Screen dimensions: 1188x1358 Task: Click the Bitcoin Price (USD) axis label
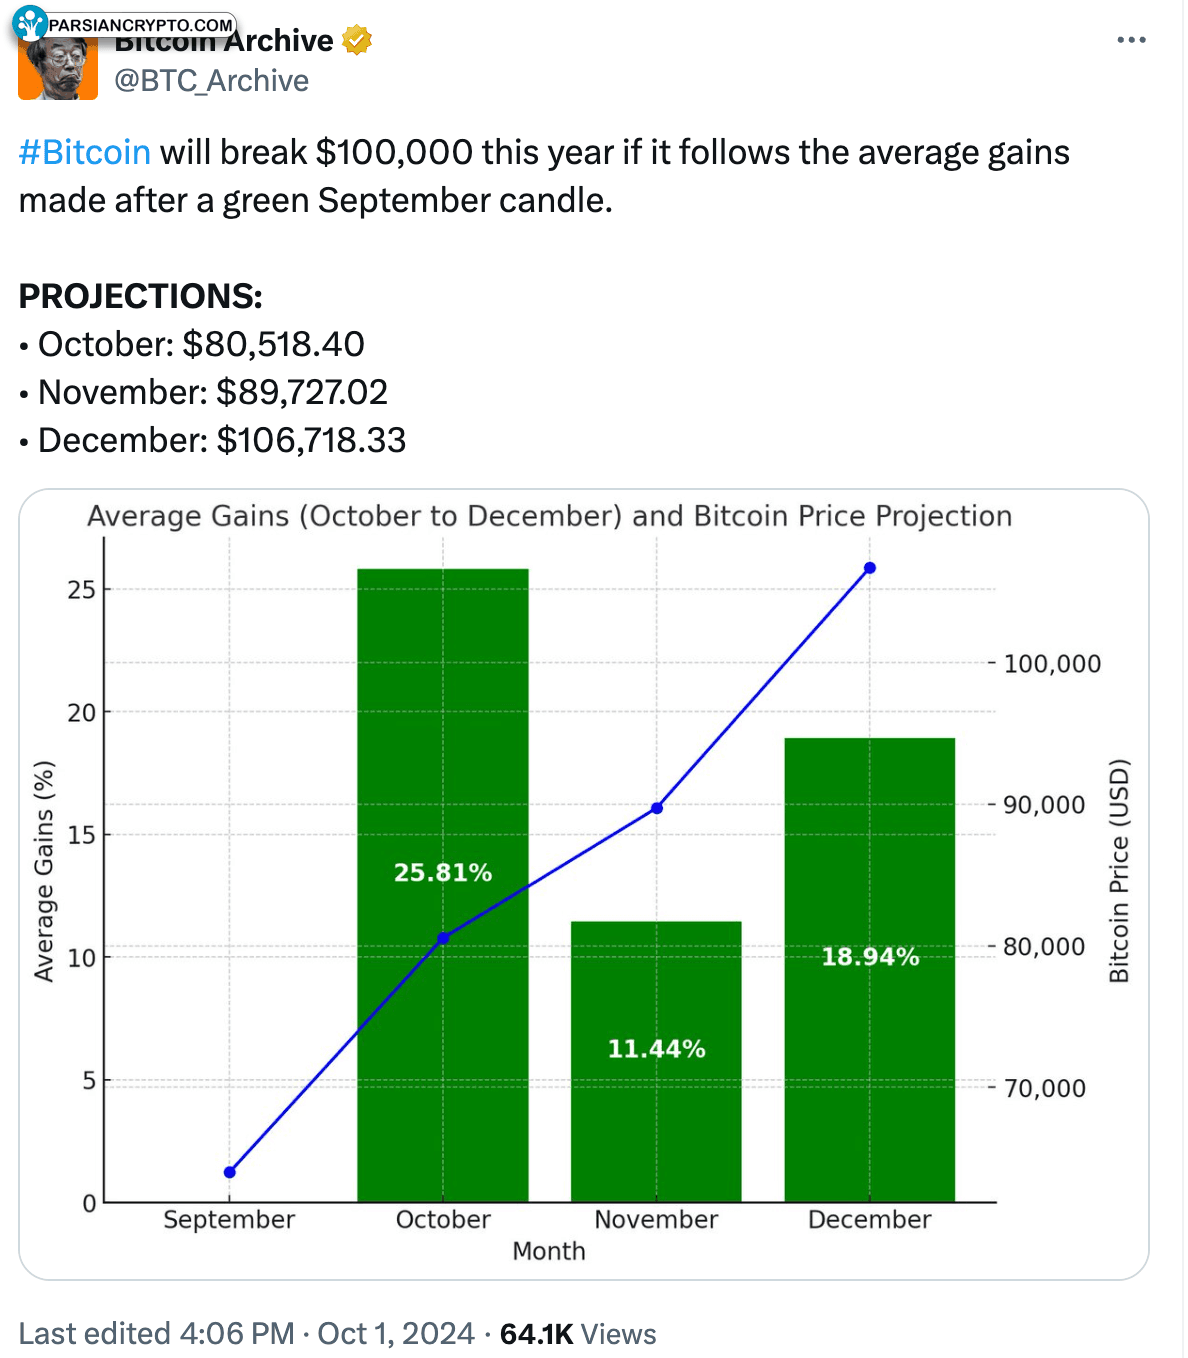tap(1119, 871)
